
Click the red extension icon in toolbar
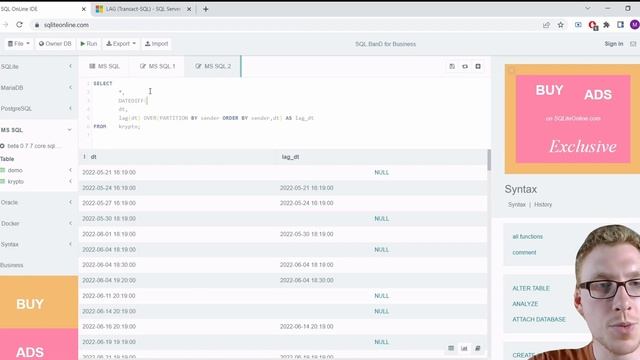point(593,25)
